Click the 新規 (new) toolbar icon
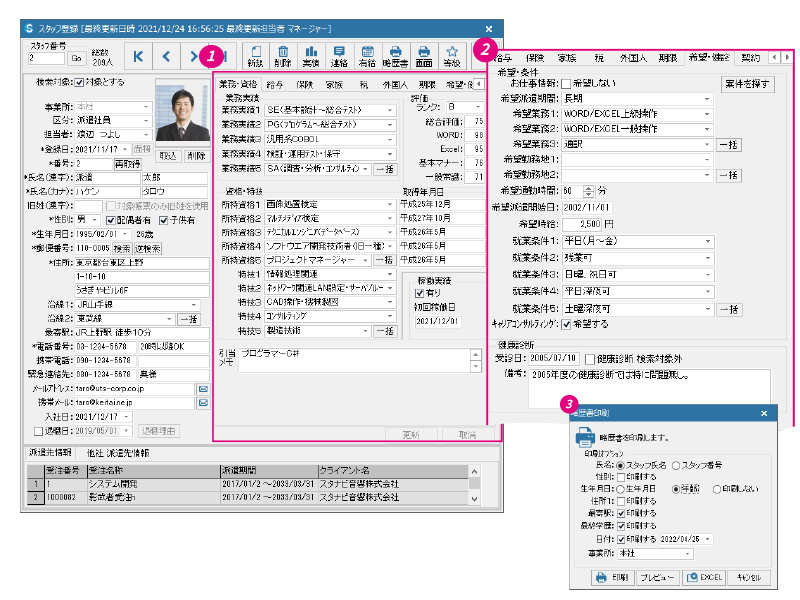 [x=255, y=56]
